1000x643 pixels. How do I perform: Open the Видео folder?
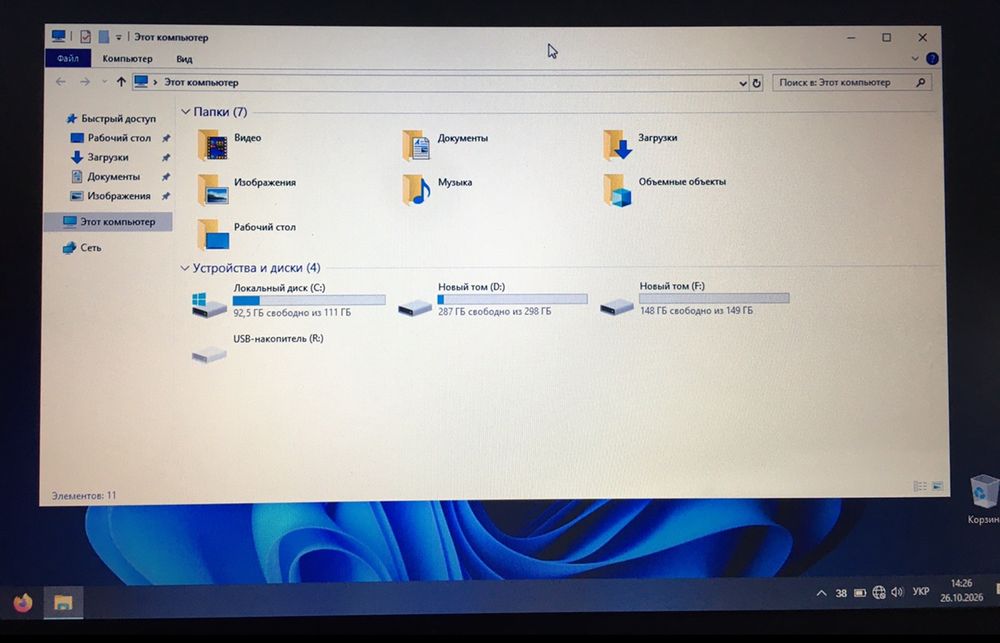click(x=230, y=144)
